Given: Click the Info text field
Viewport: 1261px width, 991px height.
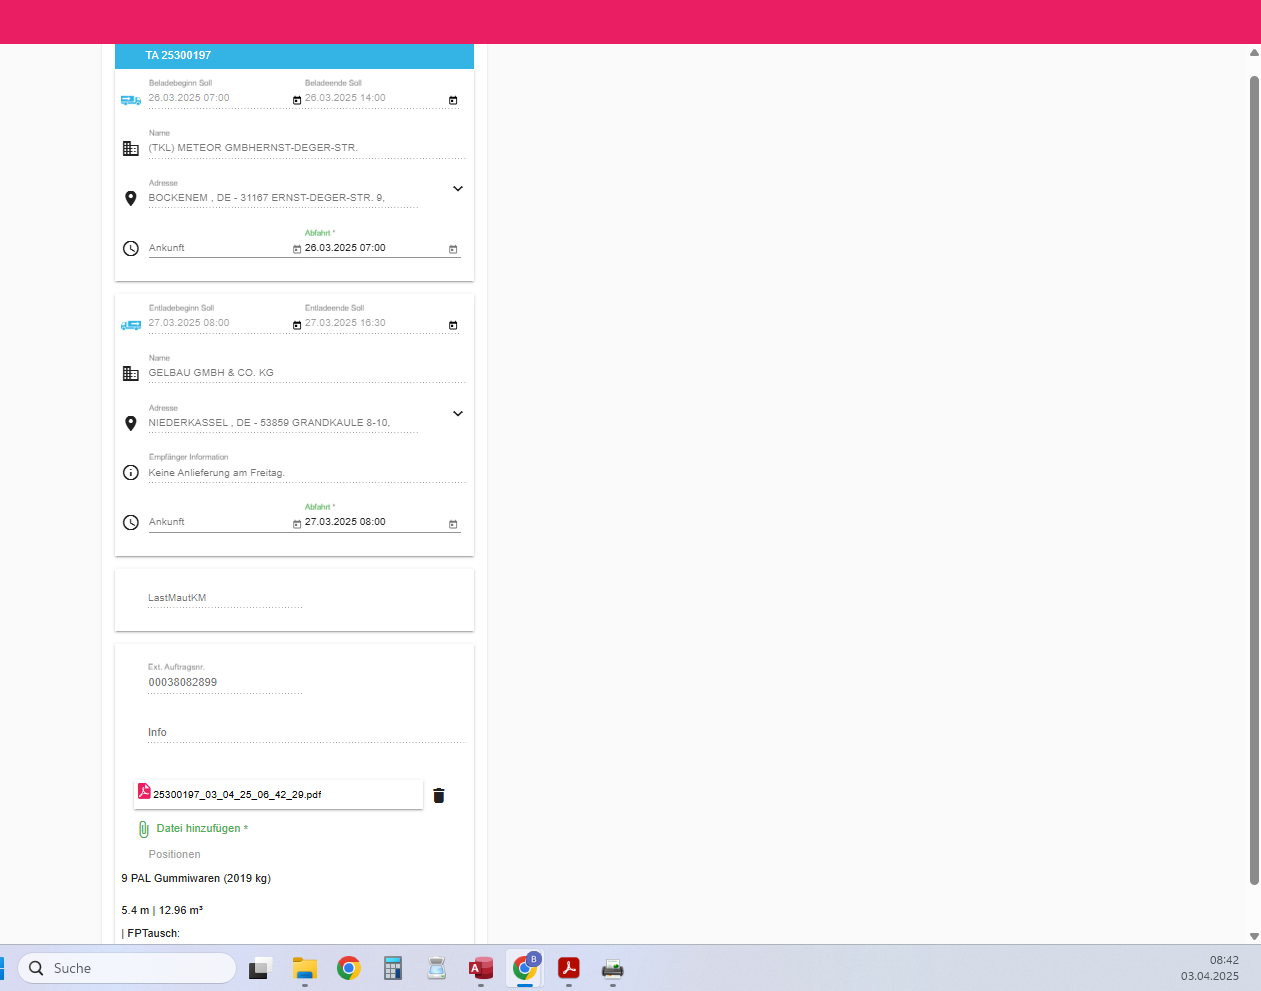Looking at the screenshot, I should coord(307,732).
